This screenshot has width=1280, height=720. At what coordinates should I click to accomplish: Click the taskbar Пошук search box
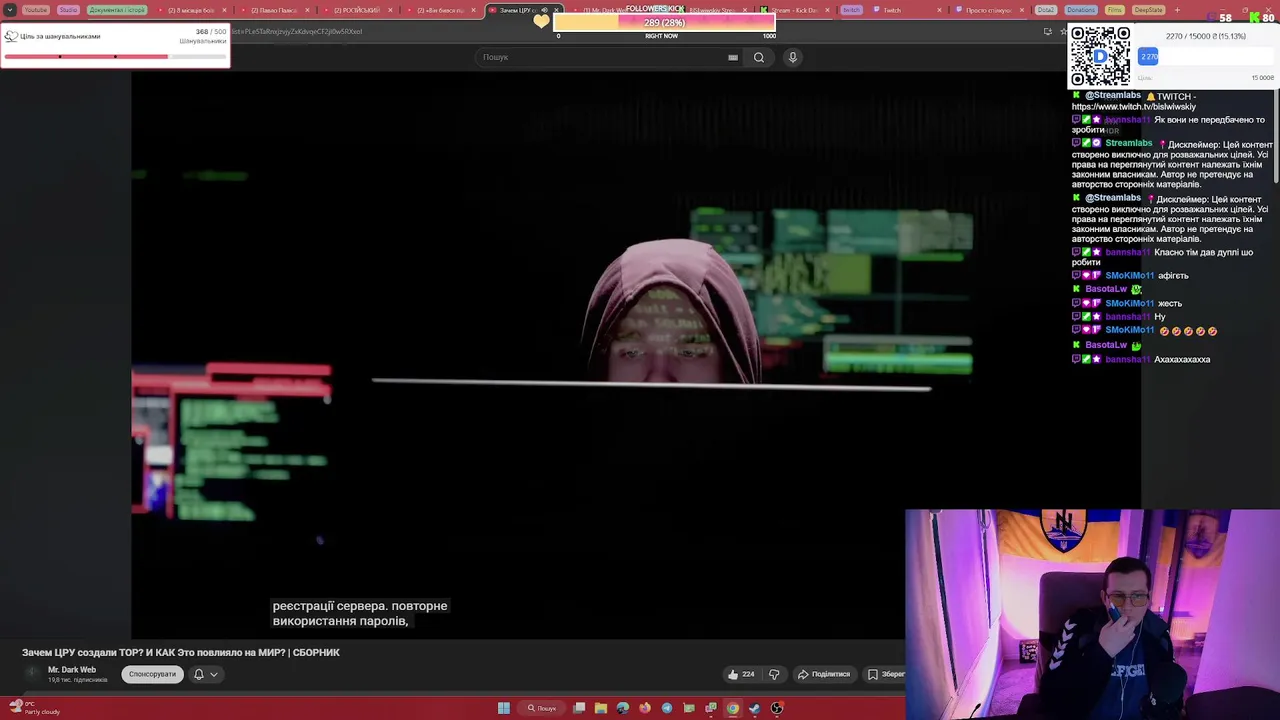542,708
